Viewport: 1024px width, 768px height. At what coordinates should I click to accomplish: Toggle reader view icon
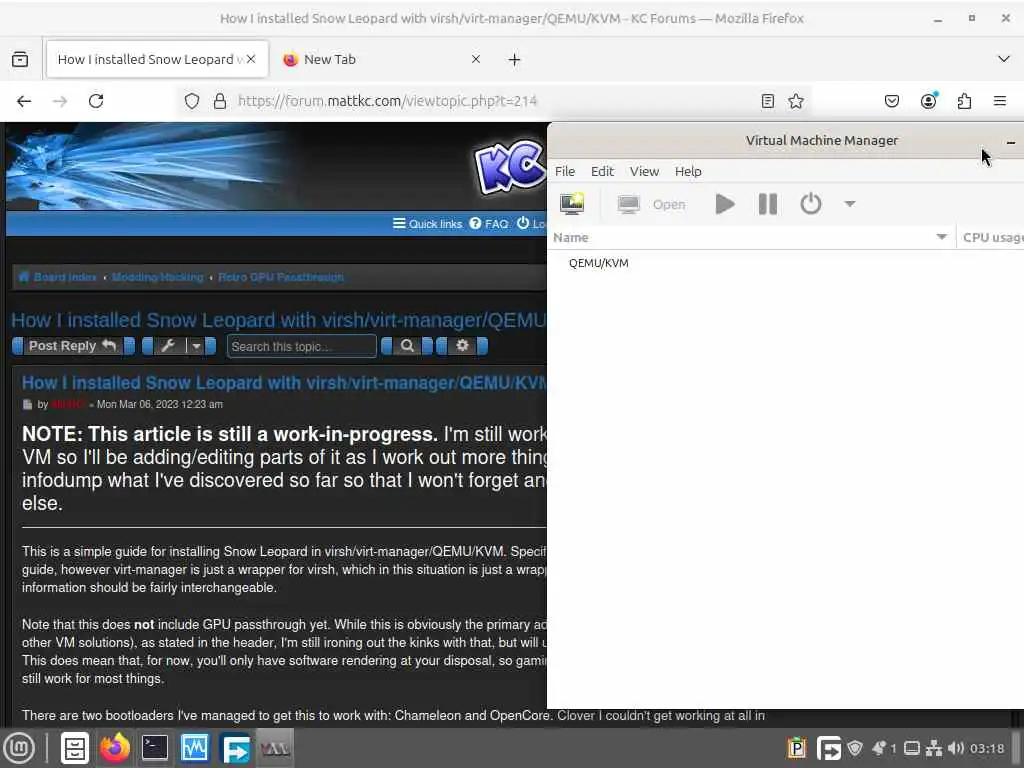[x=768, y=101]
